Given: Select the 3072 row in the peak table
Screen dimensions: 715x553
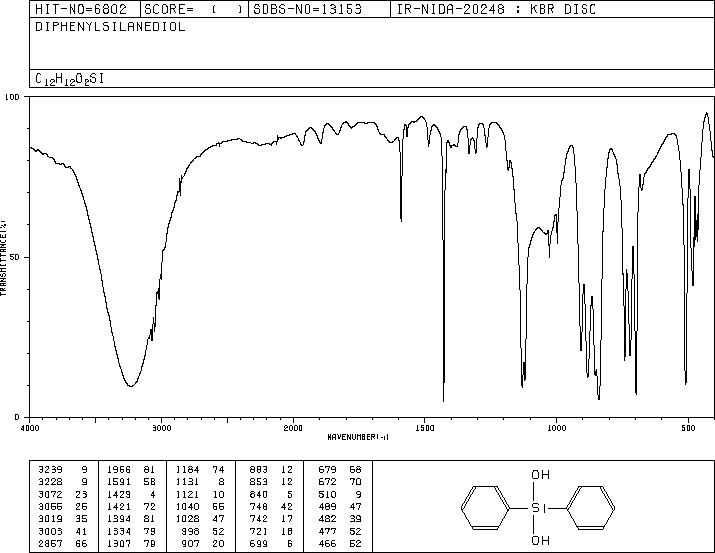Looking at the screenshot, I should tap(63, 494).
